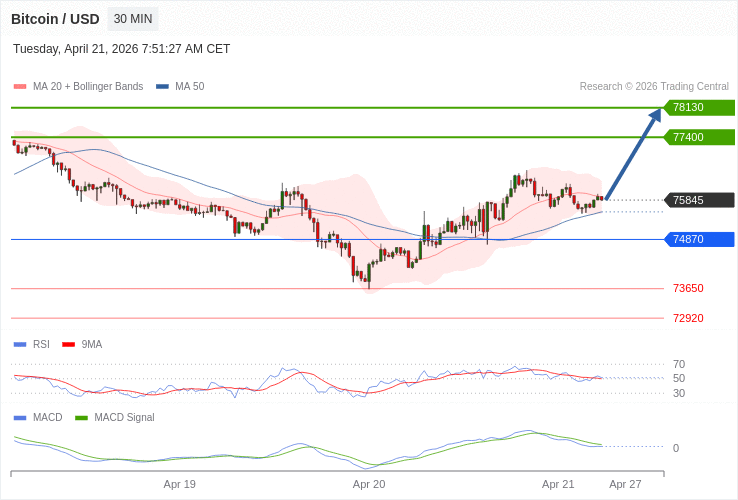Click the MACD Signal legend label
The width and height of the screenshot is (738, 500).
click(x=124, y=417)
